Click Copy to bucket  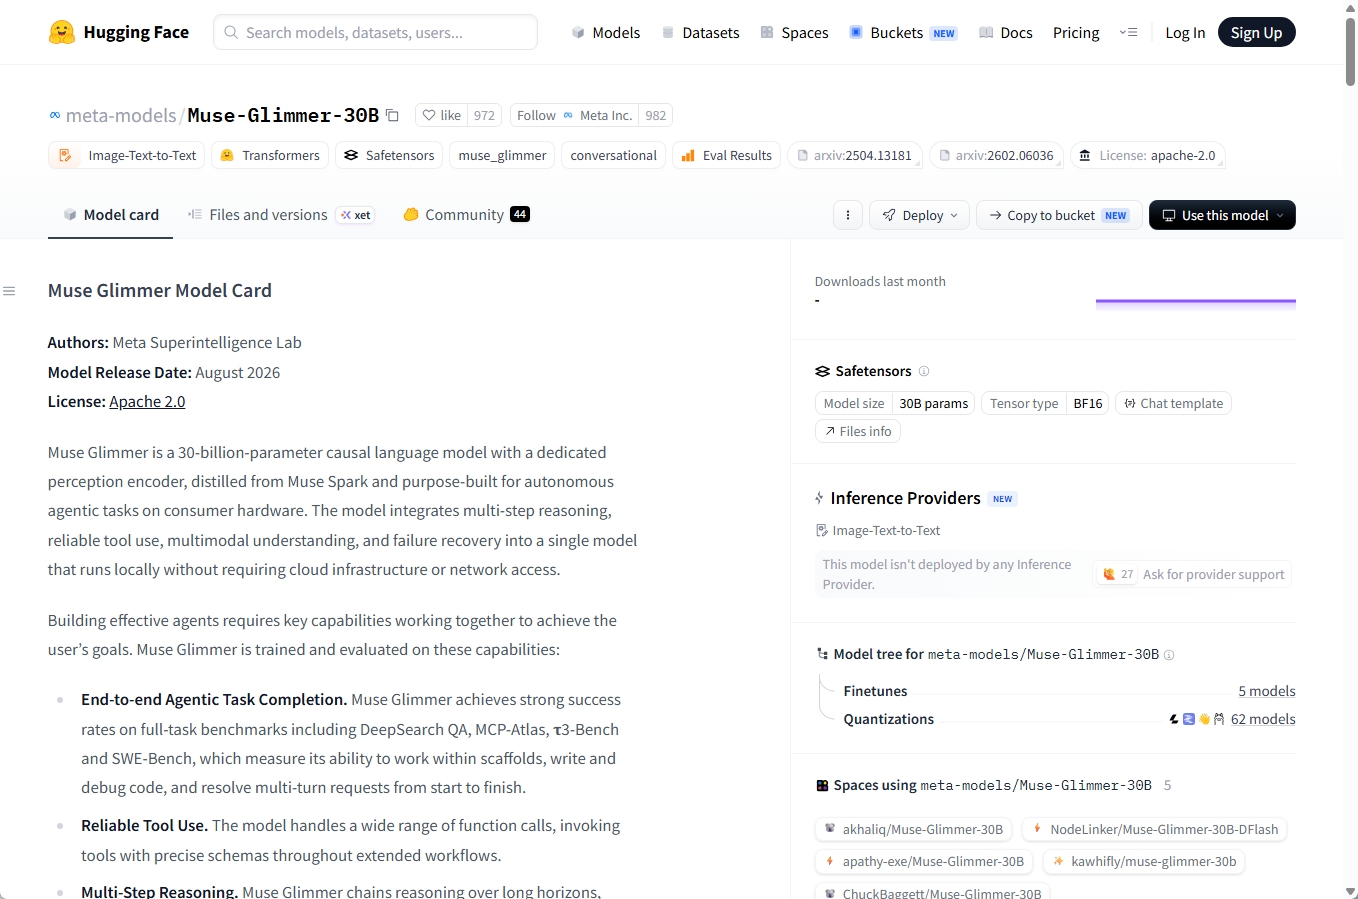click(x=1059, y=215)
